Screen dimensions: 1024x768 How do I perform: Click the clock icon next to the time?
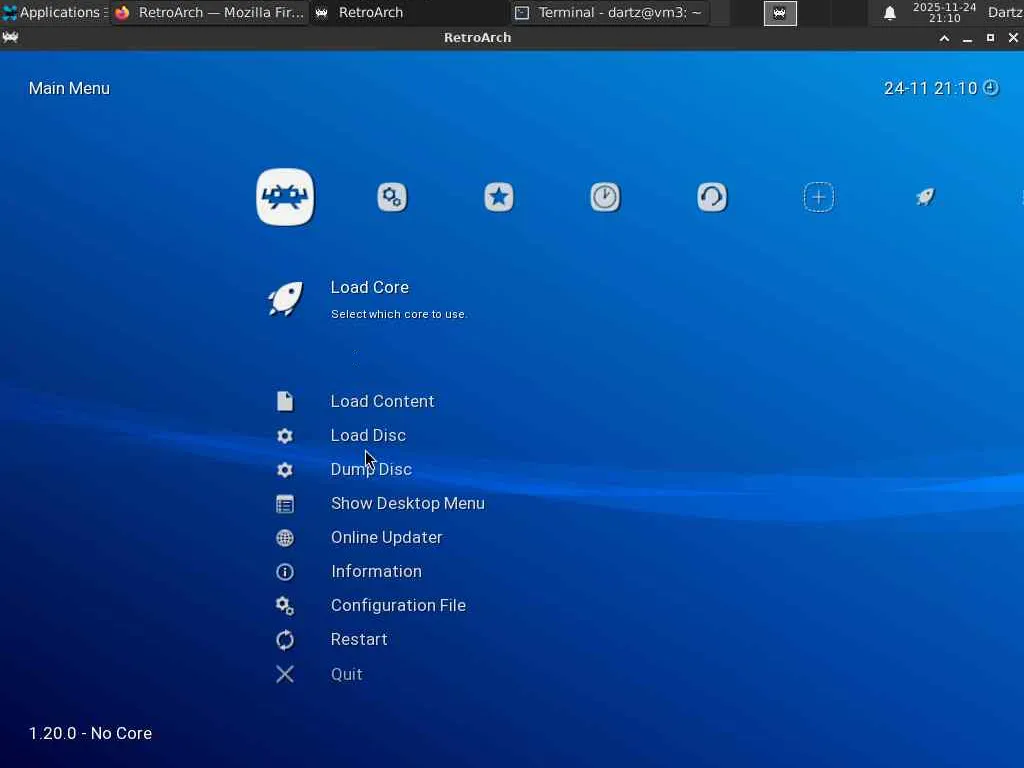(991, 88)
